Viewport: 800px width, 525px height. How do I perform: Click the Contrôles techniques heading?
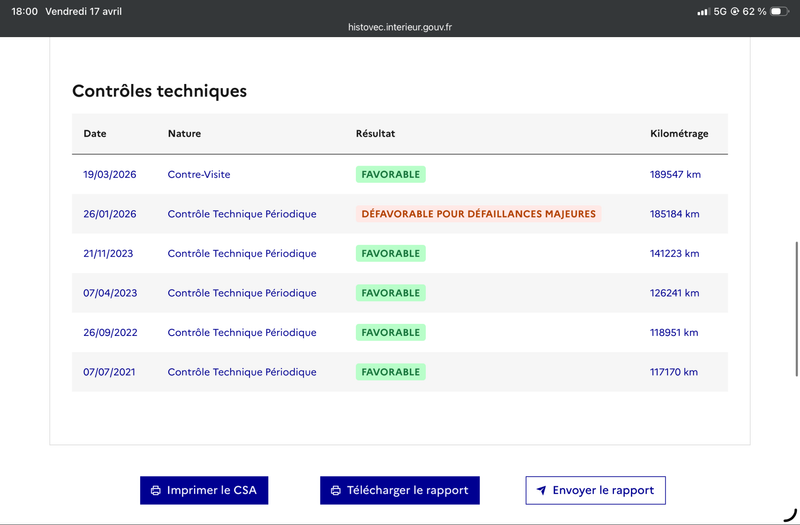pyautogui.click(x=159, y=91)
